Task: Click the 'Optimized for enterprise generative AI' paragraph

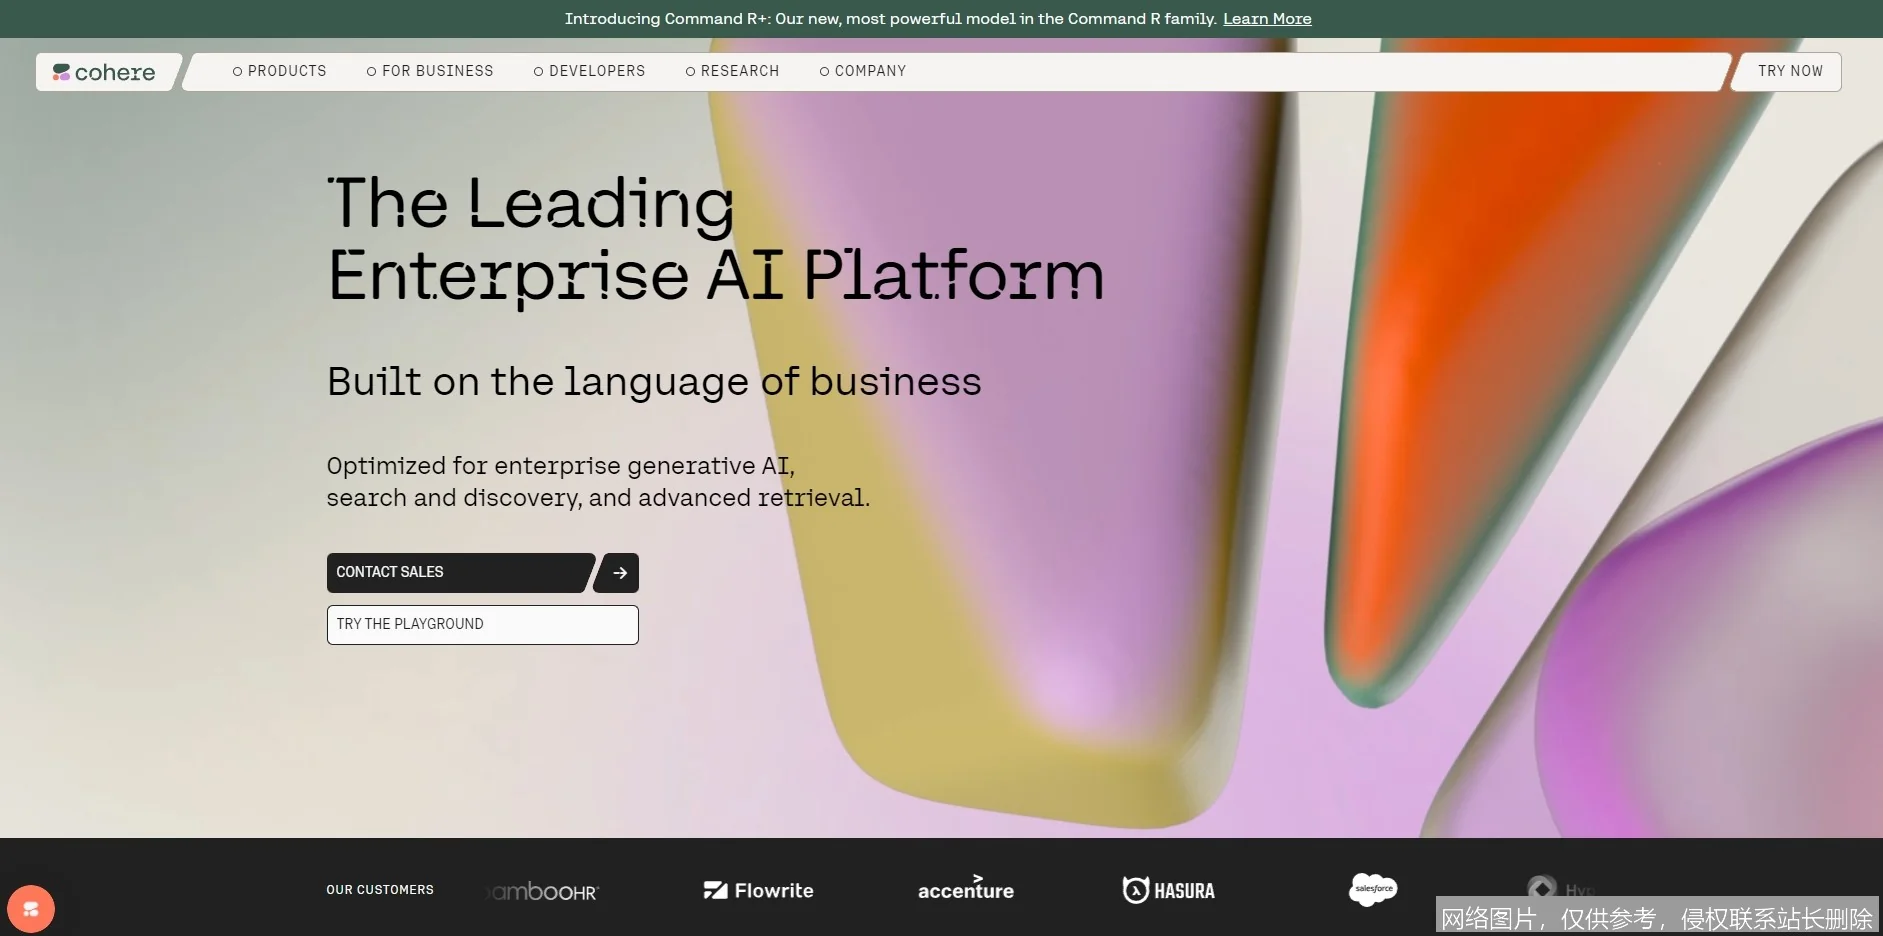Action: (x=598, y=482)
